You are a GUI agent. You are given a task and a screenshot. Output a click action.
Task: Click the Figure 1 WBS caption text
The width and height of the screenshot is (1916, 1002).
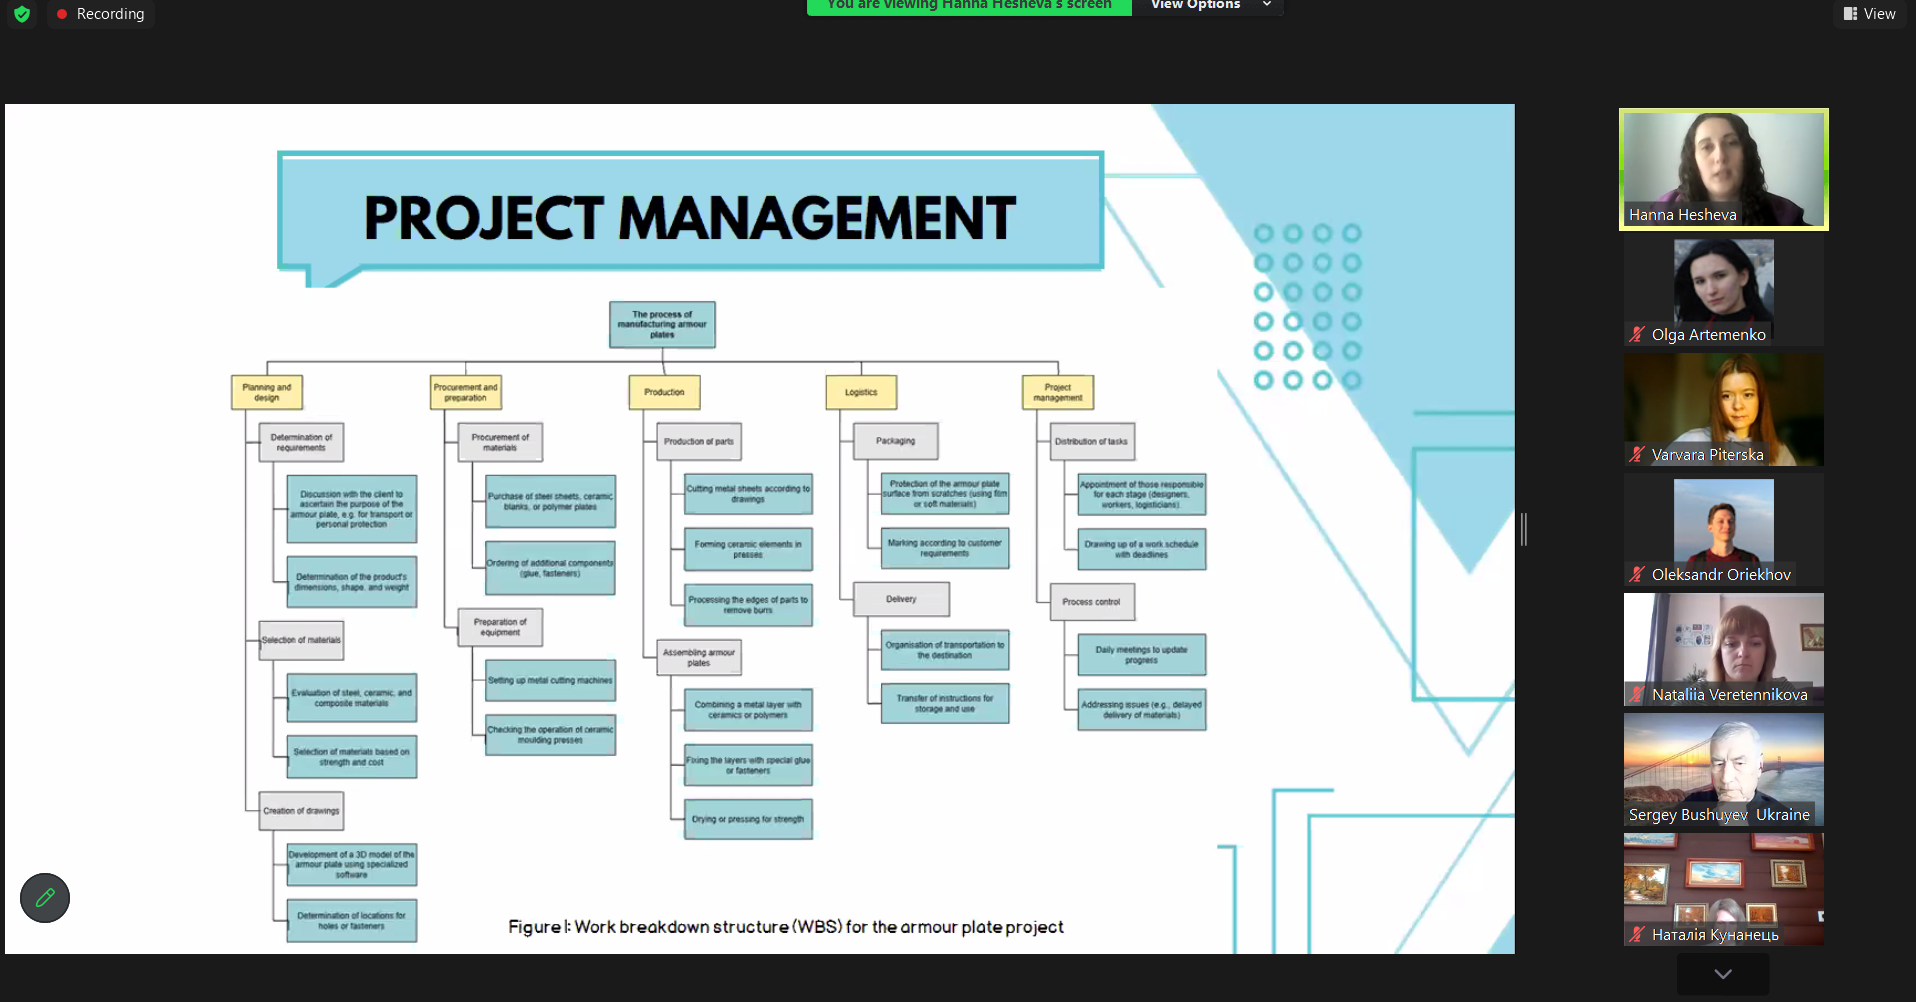click(786, 927)
